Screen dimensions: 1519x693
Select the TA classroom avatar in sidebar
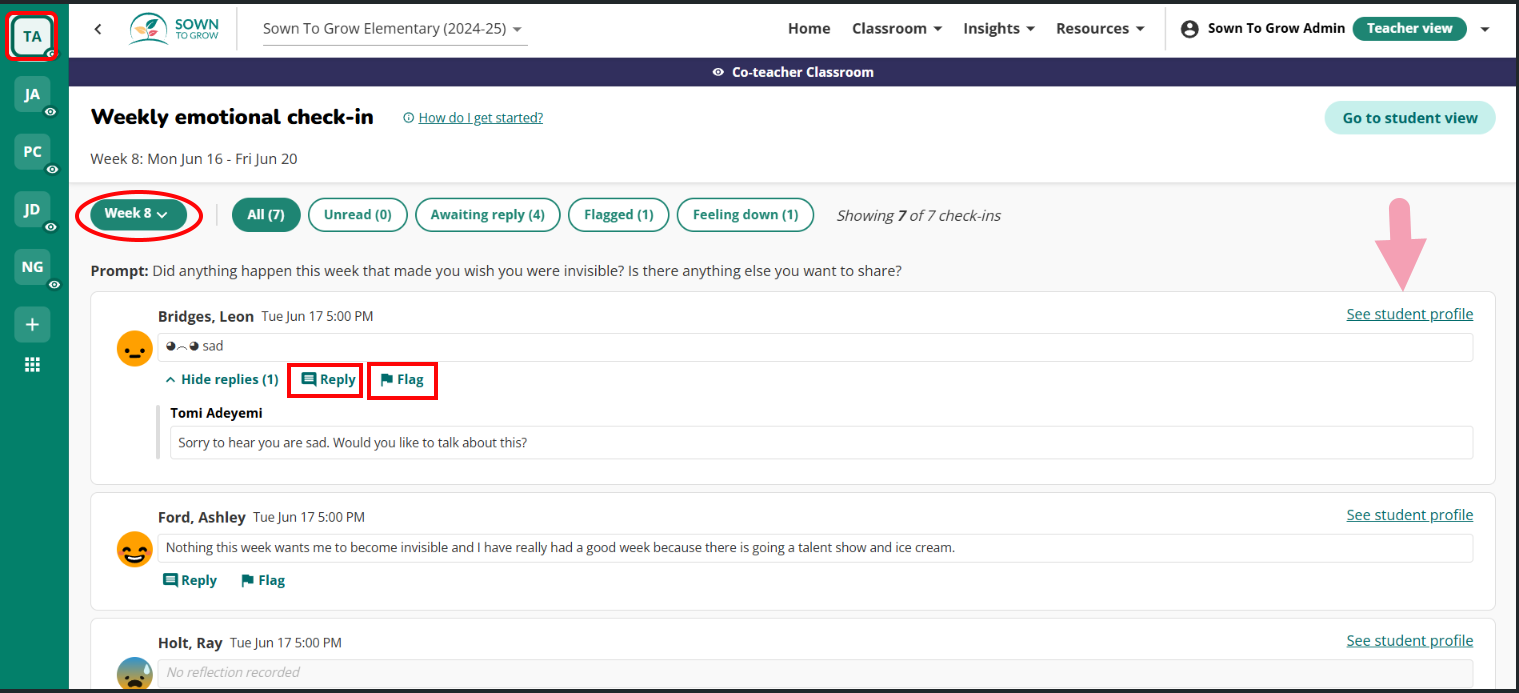coord(32,37)
